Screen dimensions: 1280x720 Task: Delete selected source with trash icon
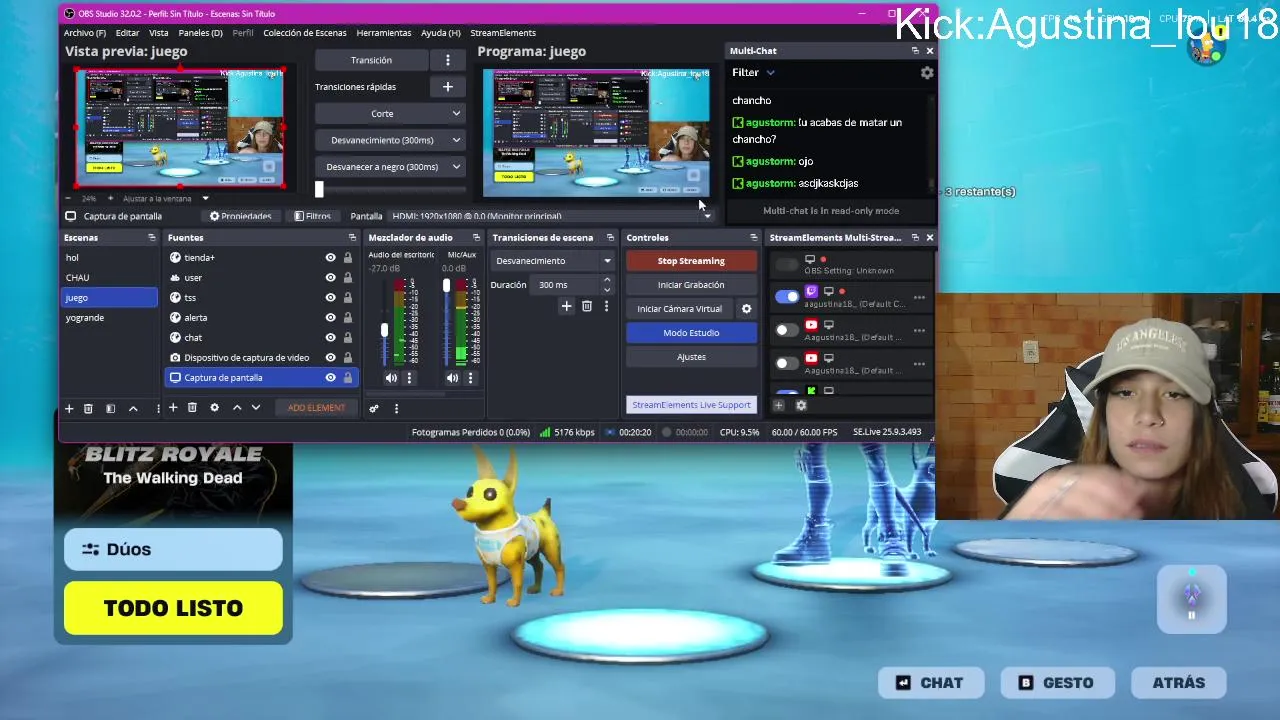tap(192, 408)
